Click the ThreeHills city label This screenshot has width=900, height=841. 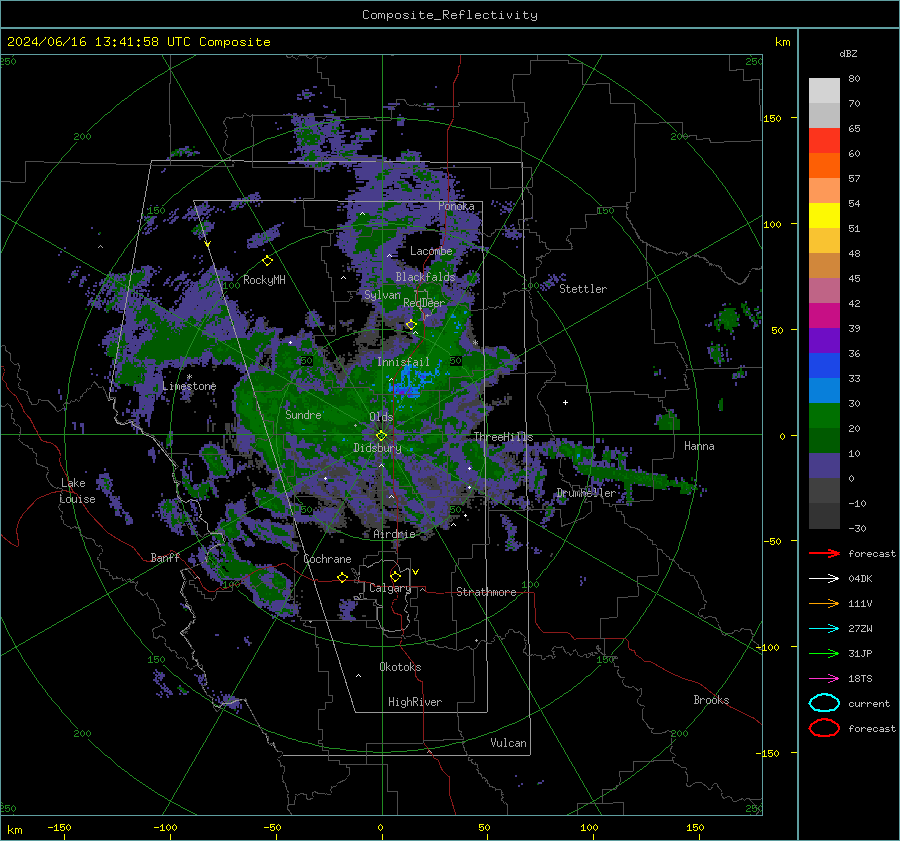(503, 437)
